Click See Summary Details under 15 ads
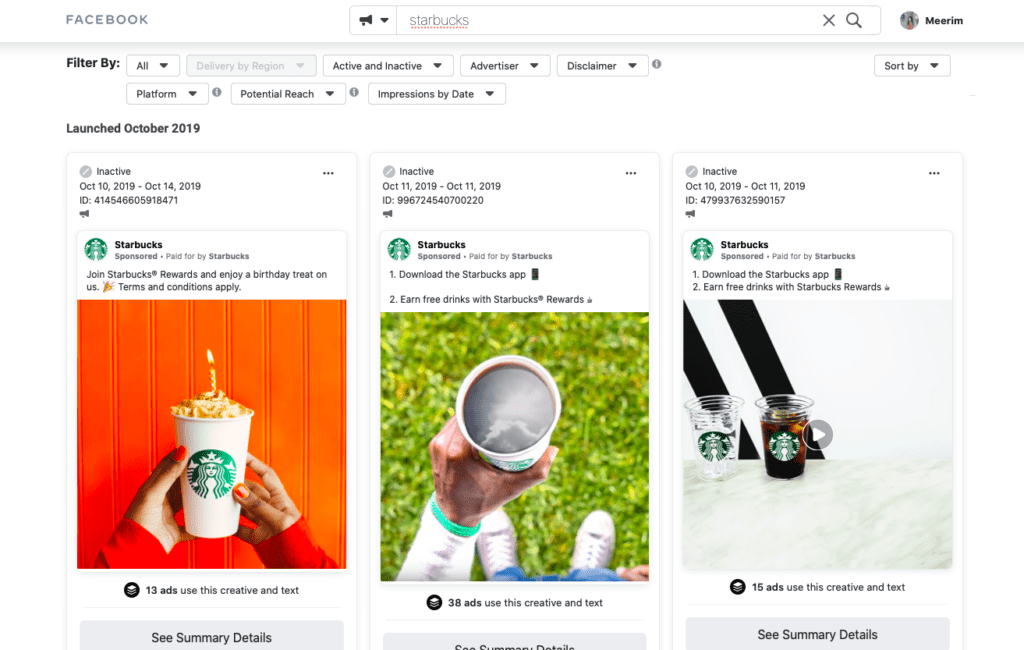The image size is (1024, 650). point(818,634)
